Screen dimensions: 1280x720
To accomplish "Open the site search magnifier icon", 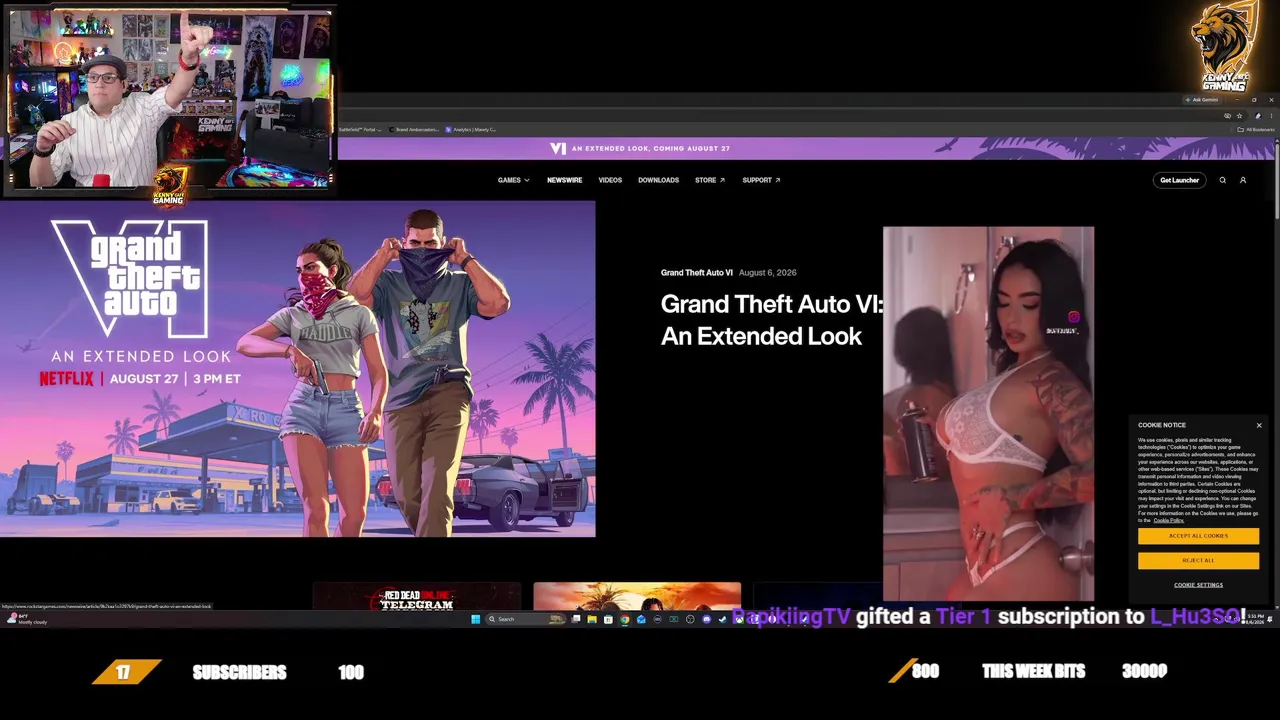I will [x=1222, y=180].
